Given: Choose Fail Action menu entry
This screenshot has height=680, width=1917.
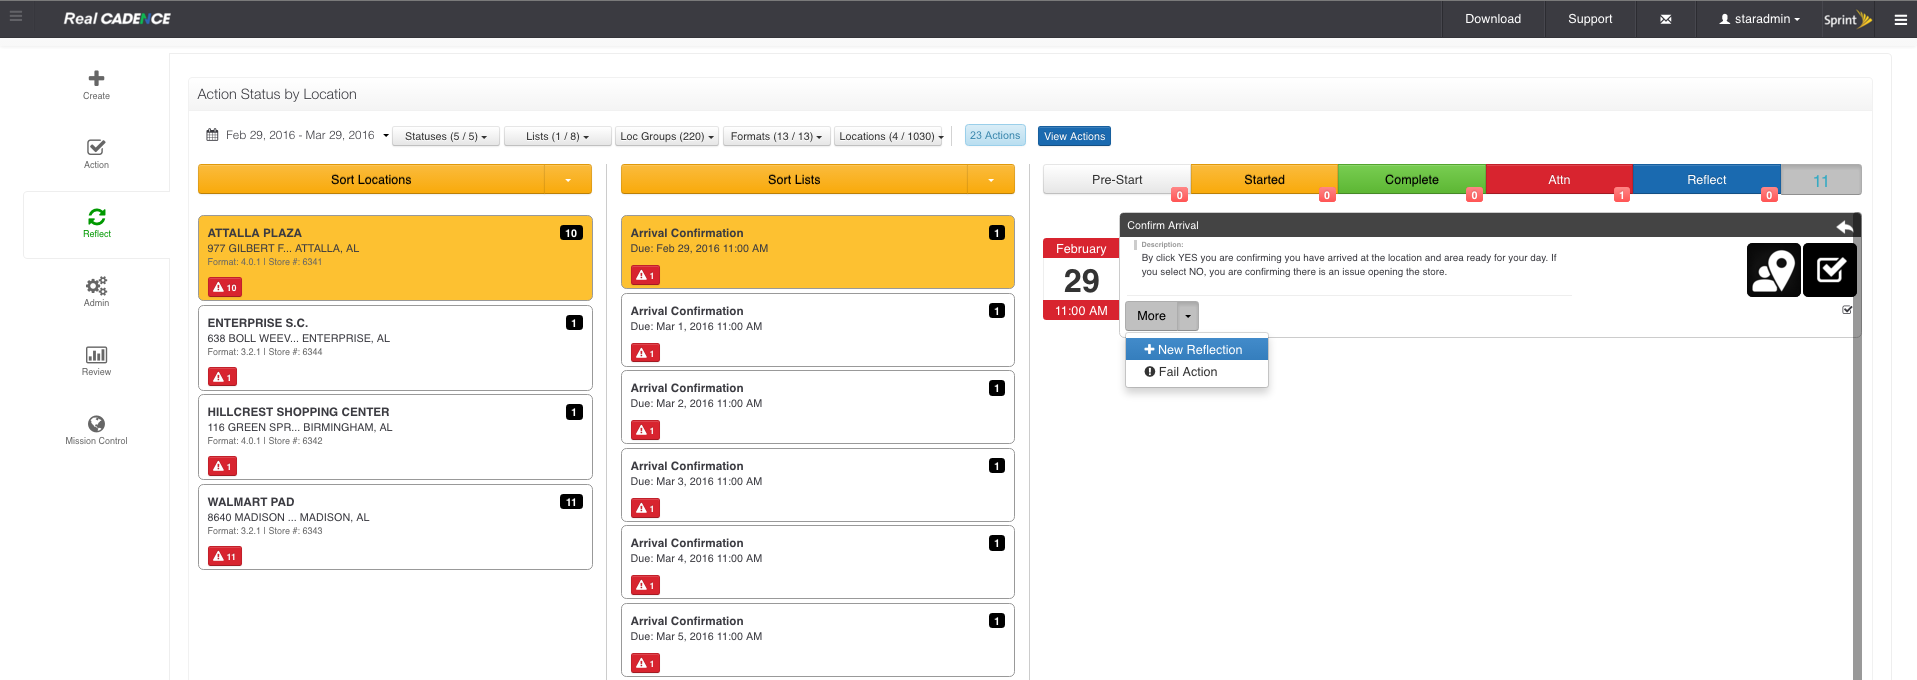Looking at the screenshot, I should [x=1187, y=372].
